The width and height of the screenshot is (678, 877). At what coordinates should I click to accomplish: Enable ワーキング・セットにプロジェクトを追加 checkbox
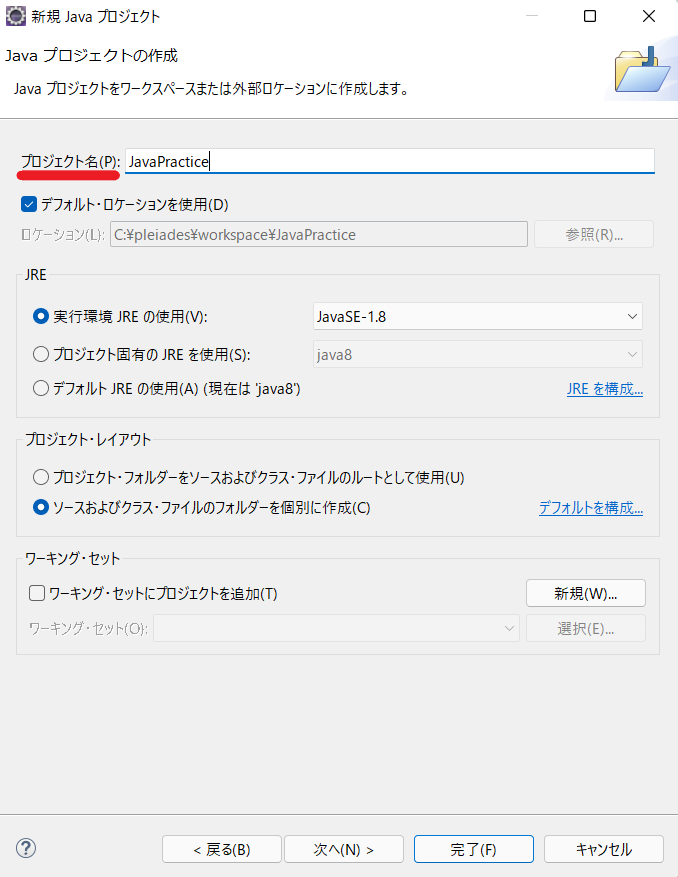pyautogui.click(x=37, y=593)
